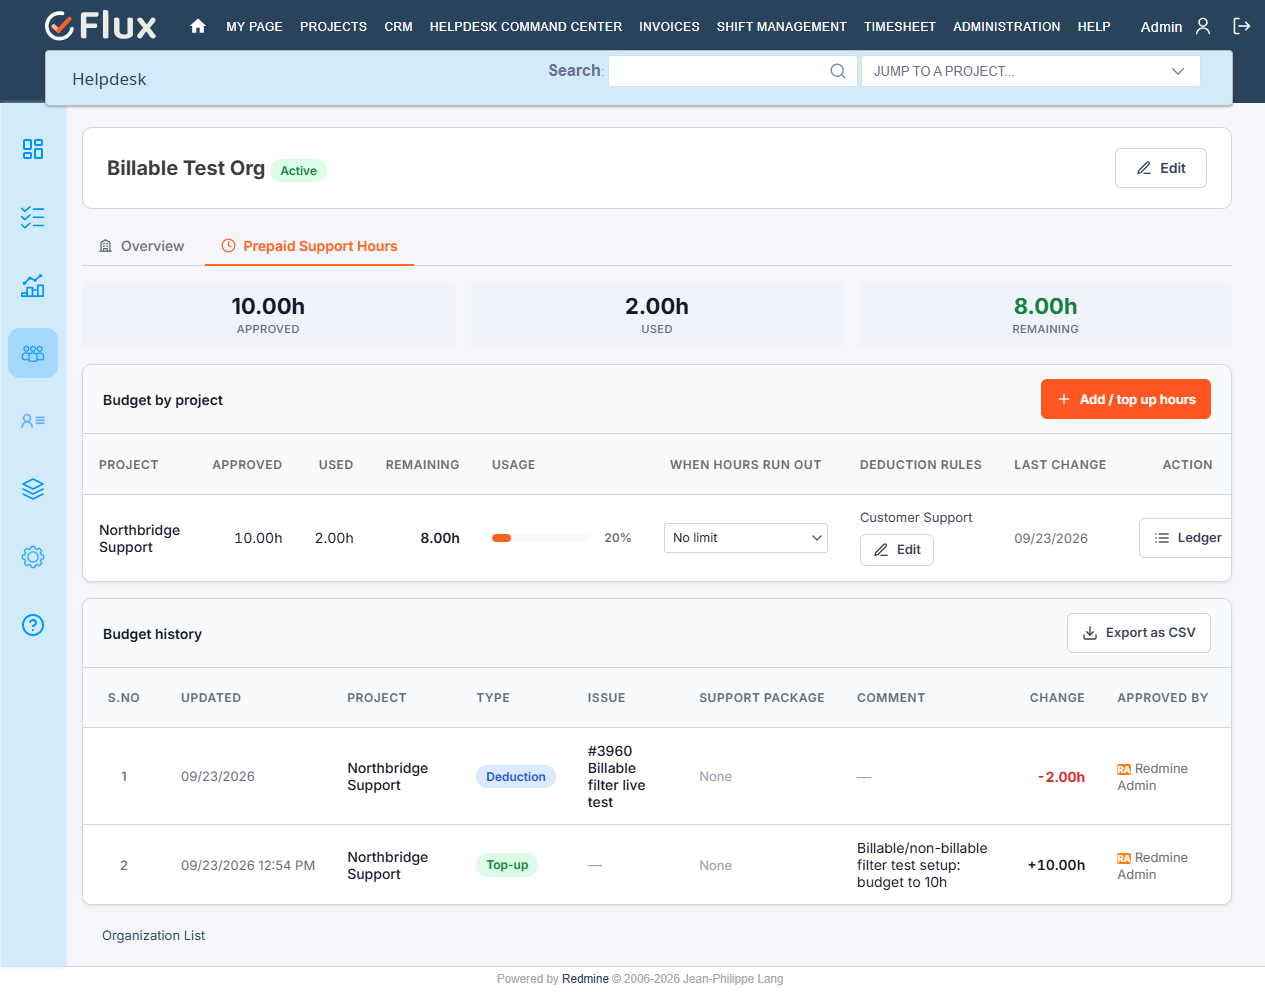Sign out using the logout icon
This screenshot has width=1265, height=1005.
(1241, 26)
